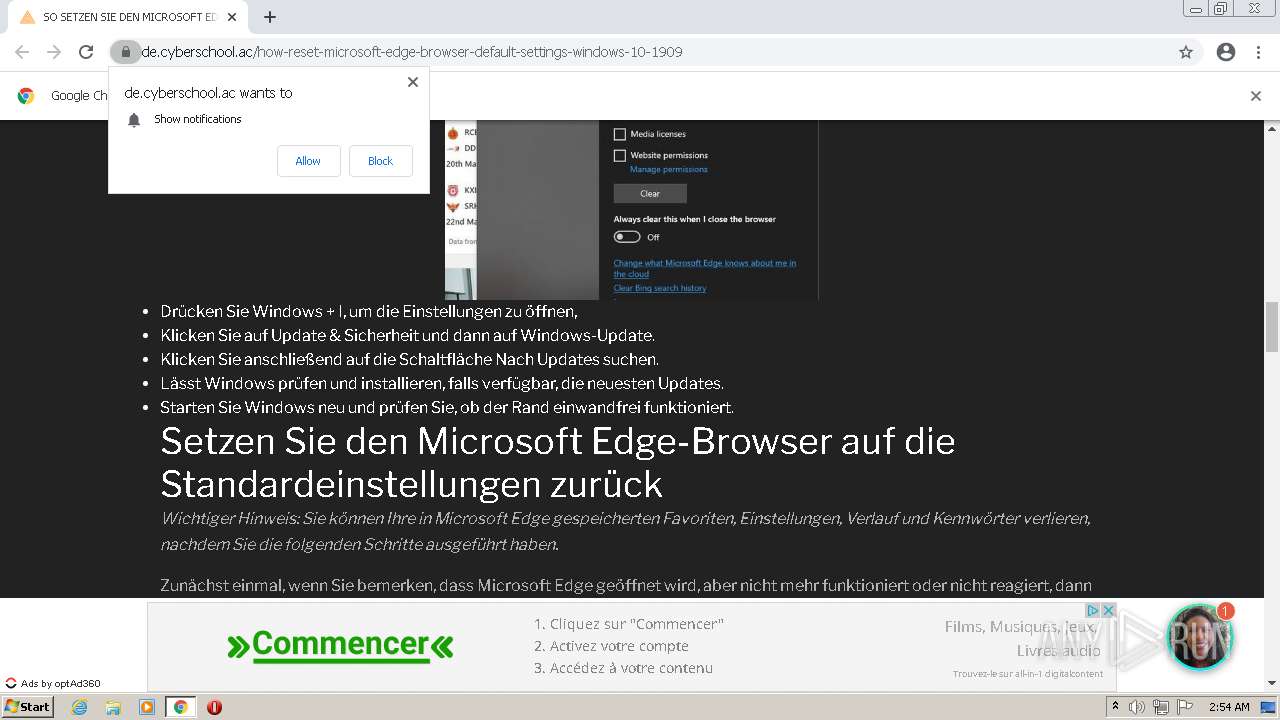This screenshot has width=1280, height=720.
Task: Tick the Media licenses checkbox
Action: [620, 134]
